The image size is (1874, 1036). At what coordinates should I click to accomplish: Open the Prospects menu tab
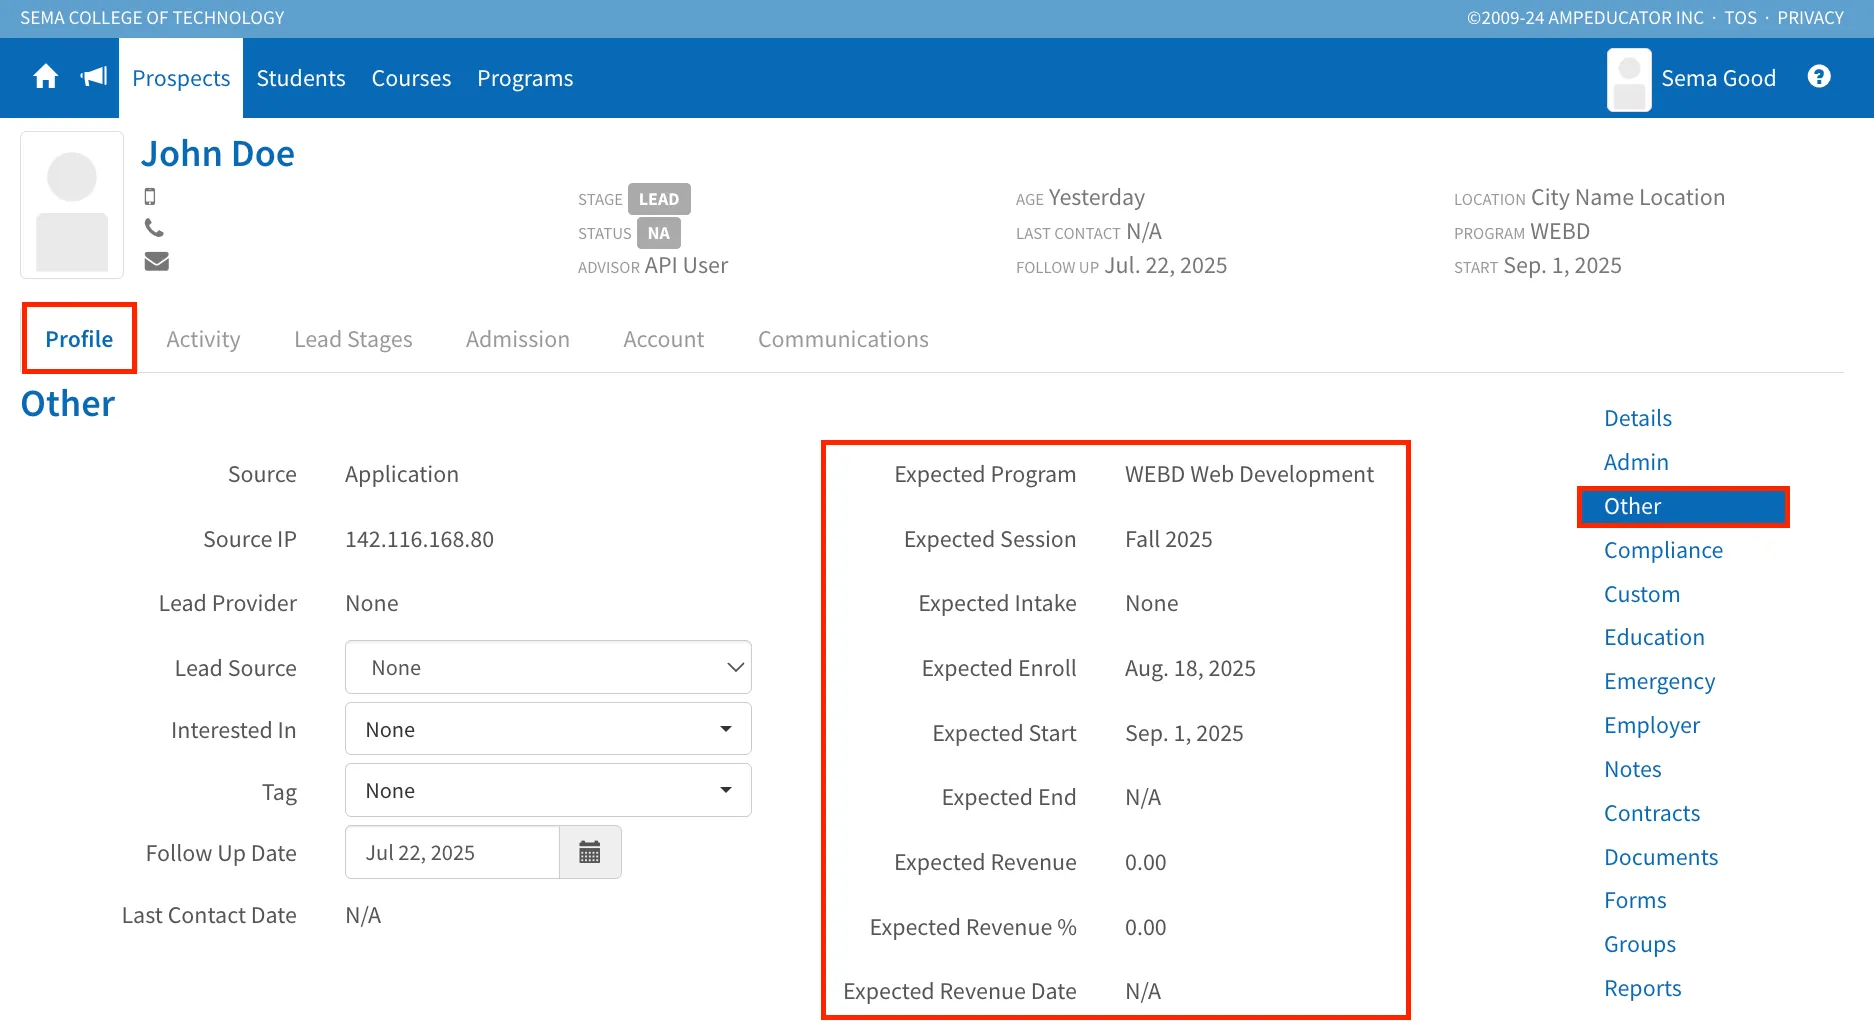(181, 78)
